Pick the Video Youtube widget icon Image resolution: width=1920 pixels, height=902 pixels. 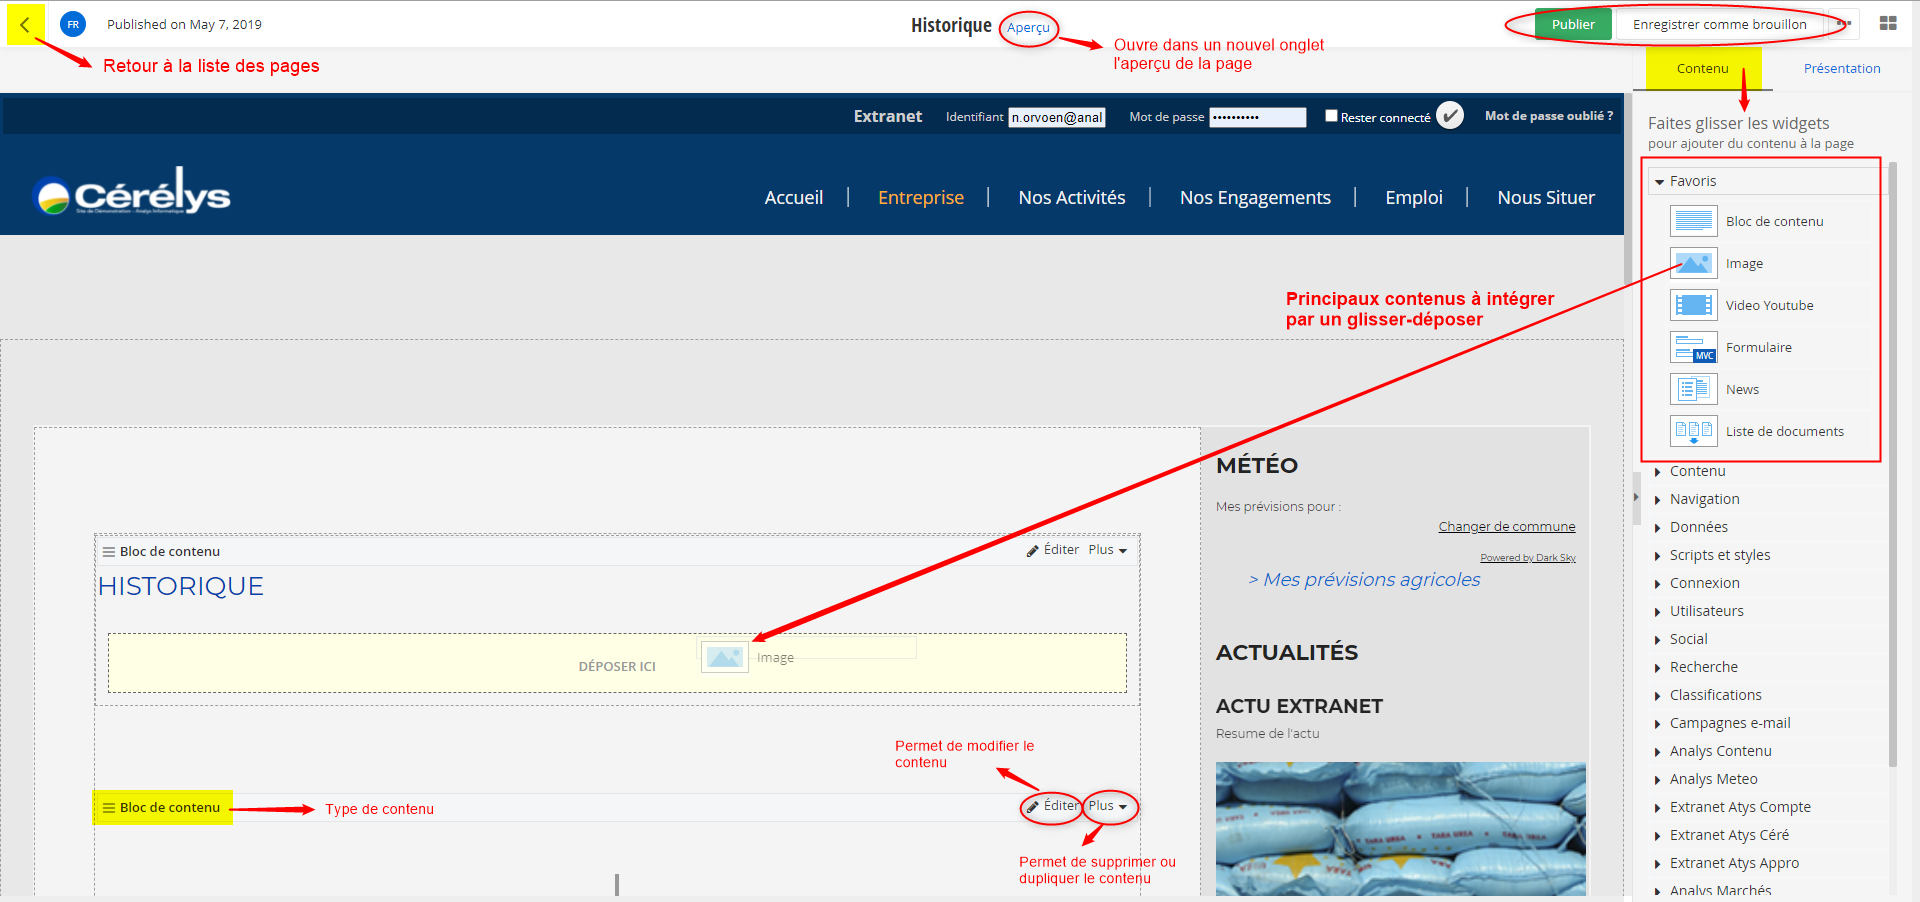pos(1693,305)
